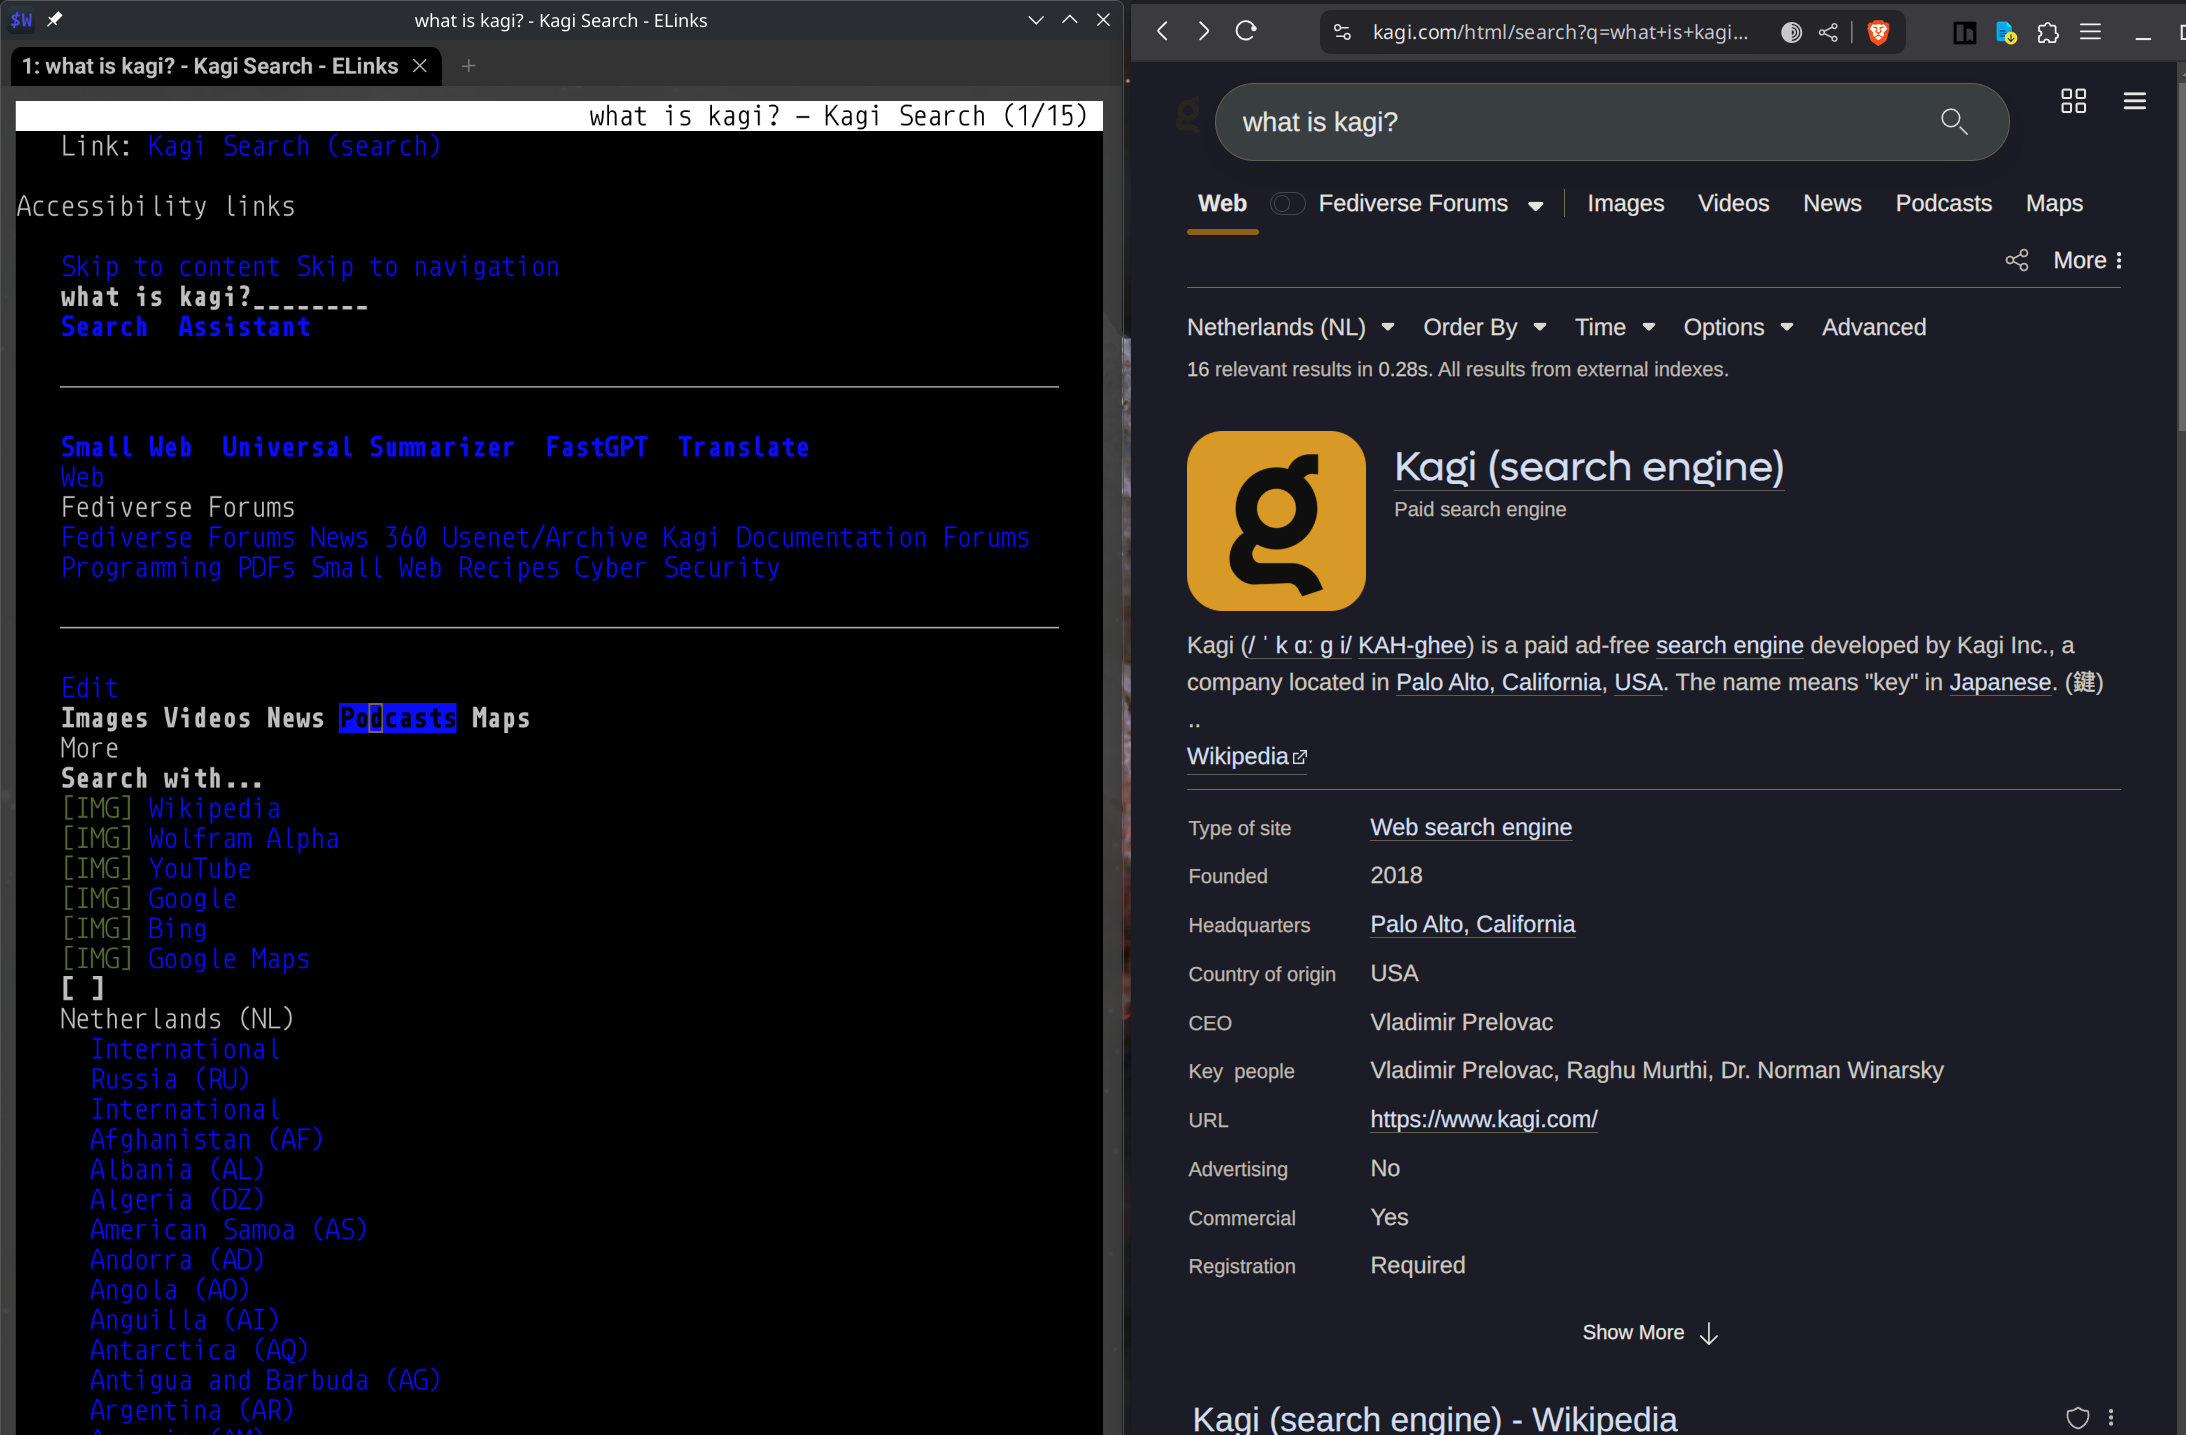Switch to the Podcasts tab in Kagi
2186x1435 pixels.
(x=1943, y=204)
